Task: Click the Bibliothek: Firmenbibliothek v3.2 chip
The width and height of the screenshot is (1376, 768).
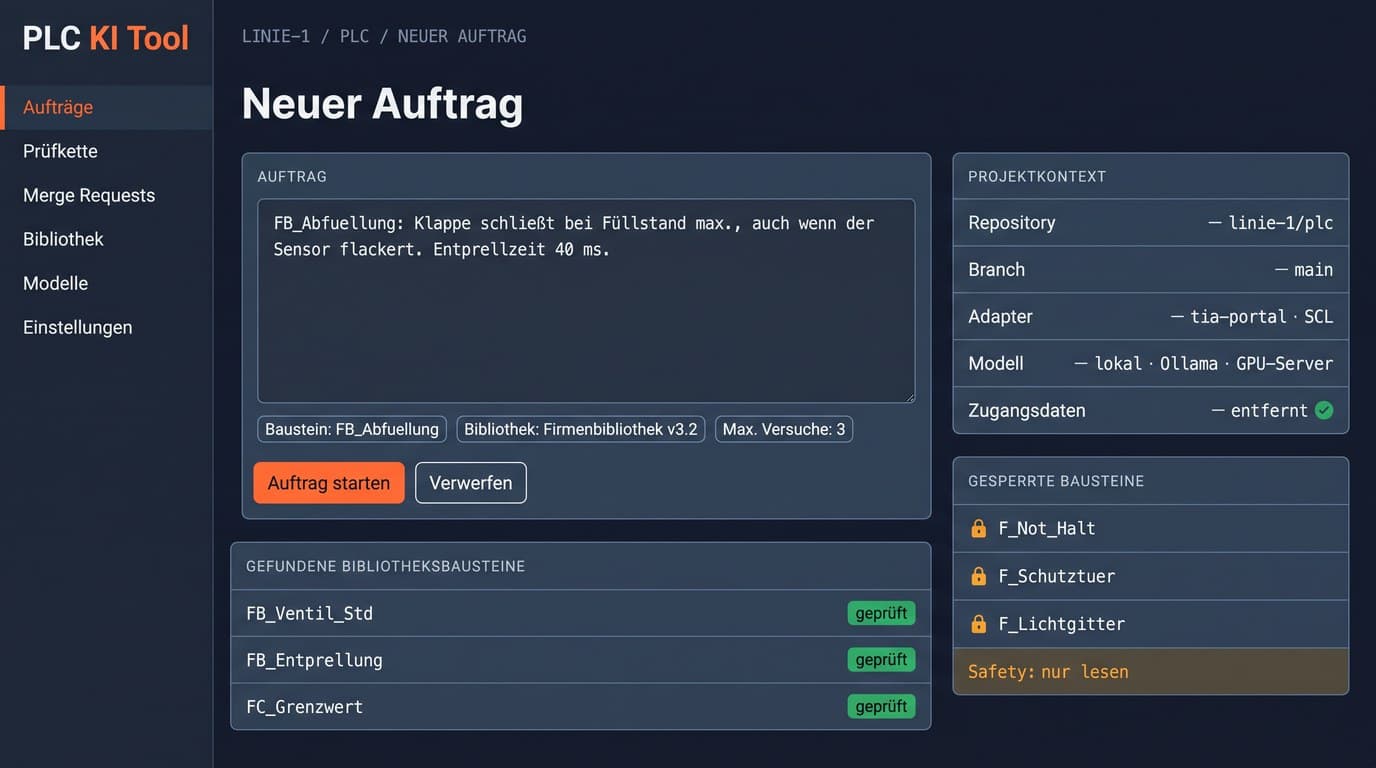Action: 581,429
